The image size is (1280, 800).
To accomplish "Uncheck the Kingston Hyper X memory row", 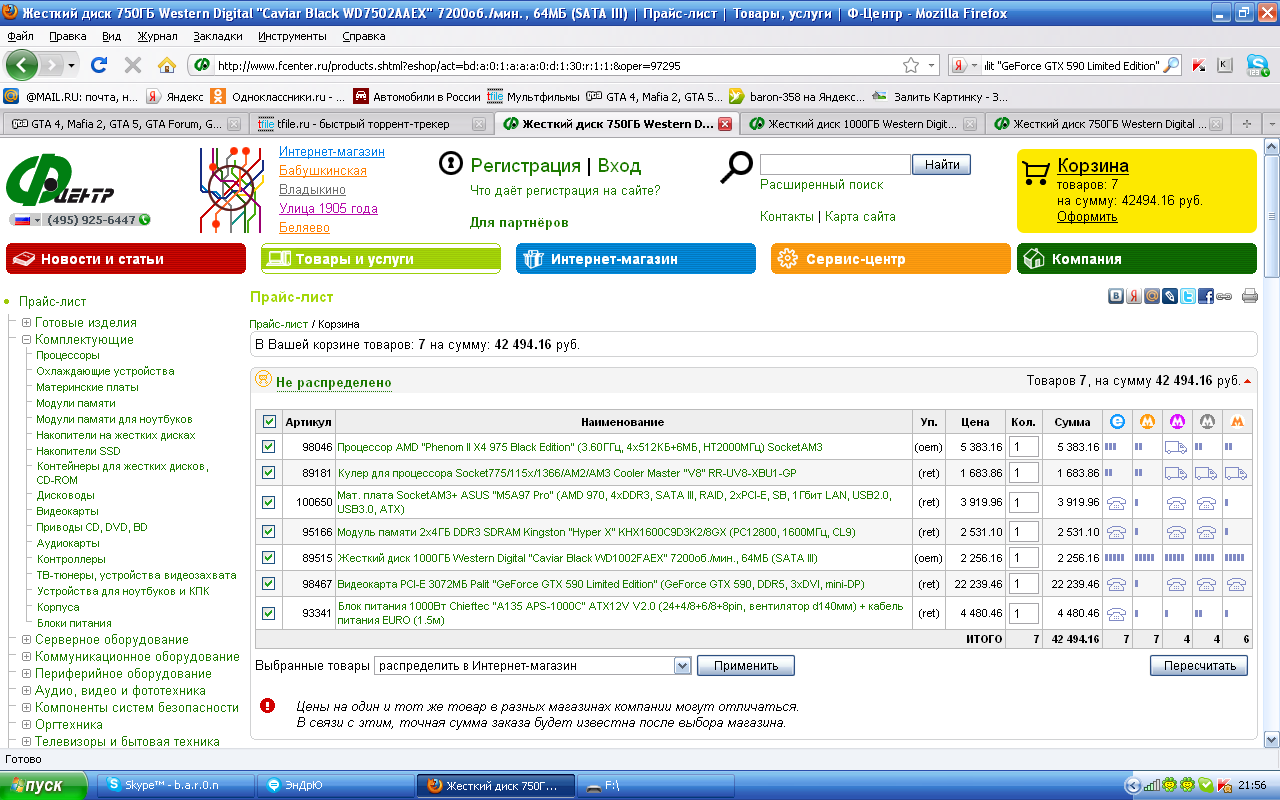I will pos(269,532).
